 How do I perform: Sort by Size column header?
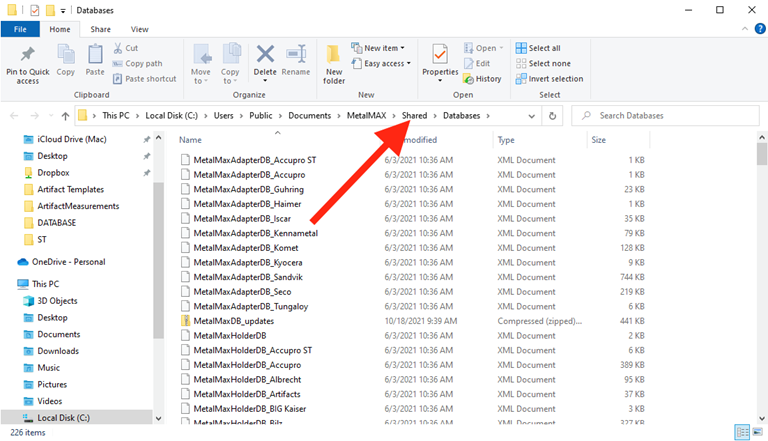tap(599, 140)
